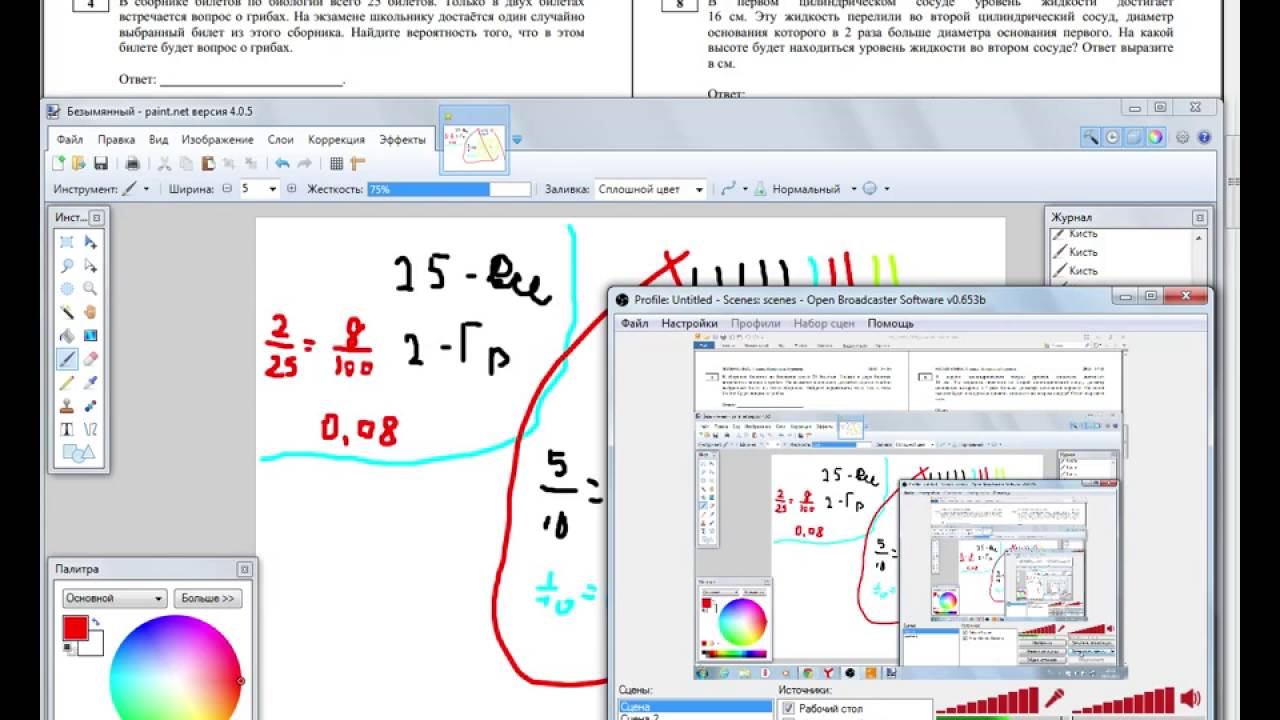Select the Zoom tool in tools panel
Viewport: 1280px width, 720px height.
(91, 289)
